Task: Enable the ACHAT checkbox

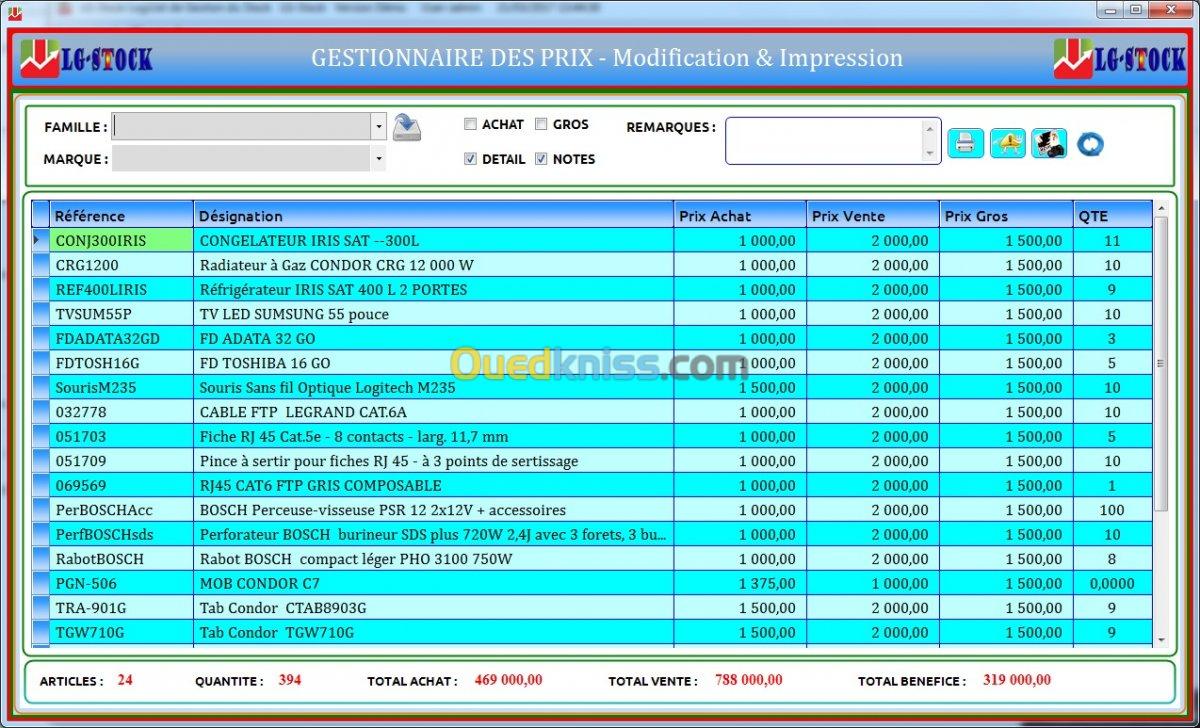Action: [x=470, y=124]
